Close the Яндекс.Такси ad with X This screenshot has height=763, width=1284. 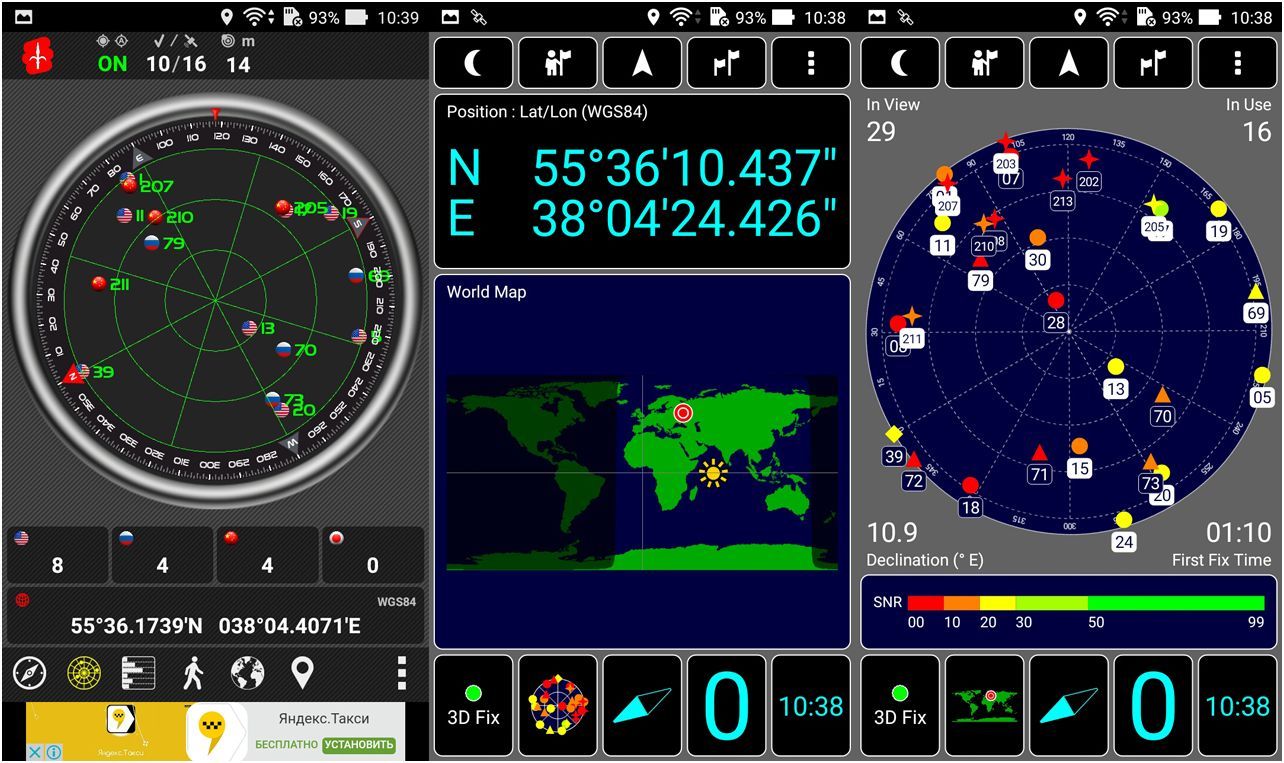[x=34, y=751]
